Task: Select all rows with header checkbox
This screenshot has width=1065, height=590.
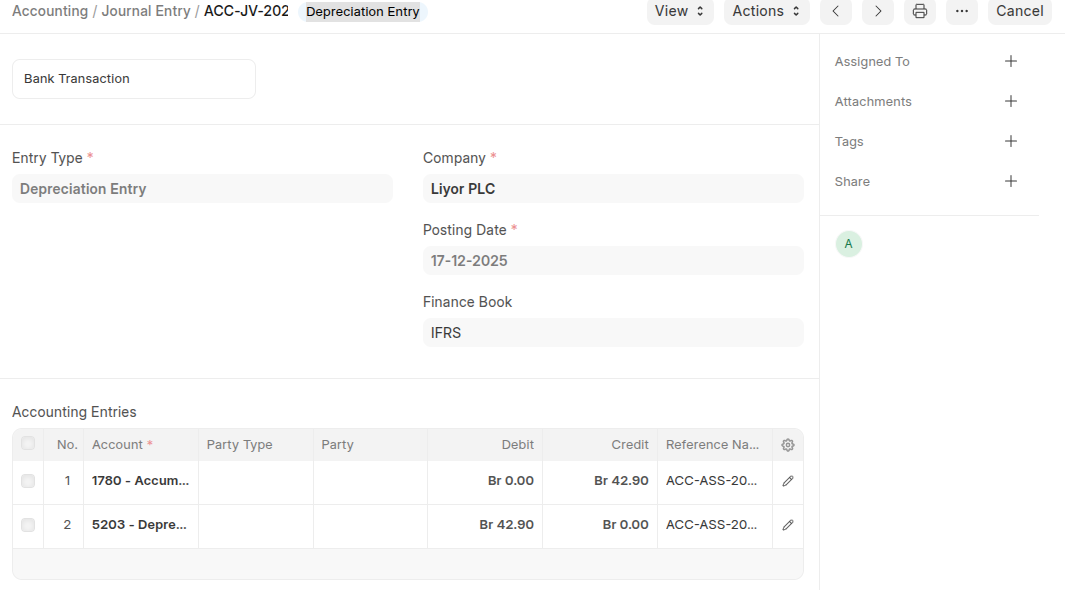Action: (28, 444)
